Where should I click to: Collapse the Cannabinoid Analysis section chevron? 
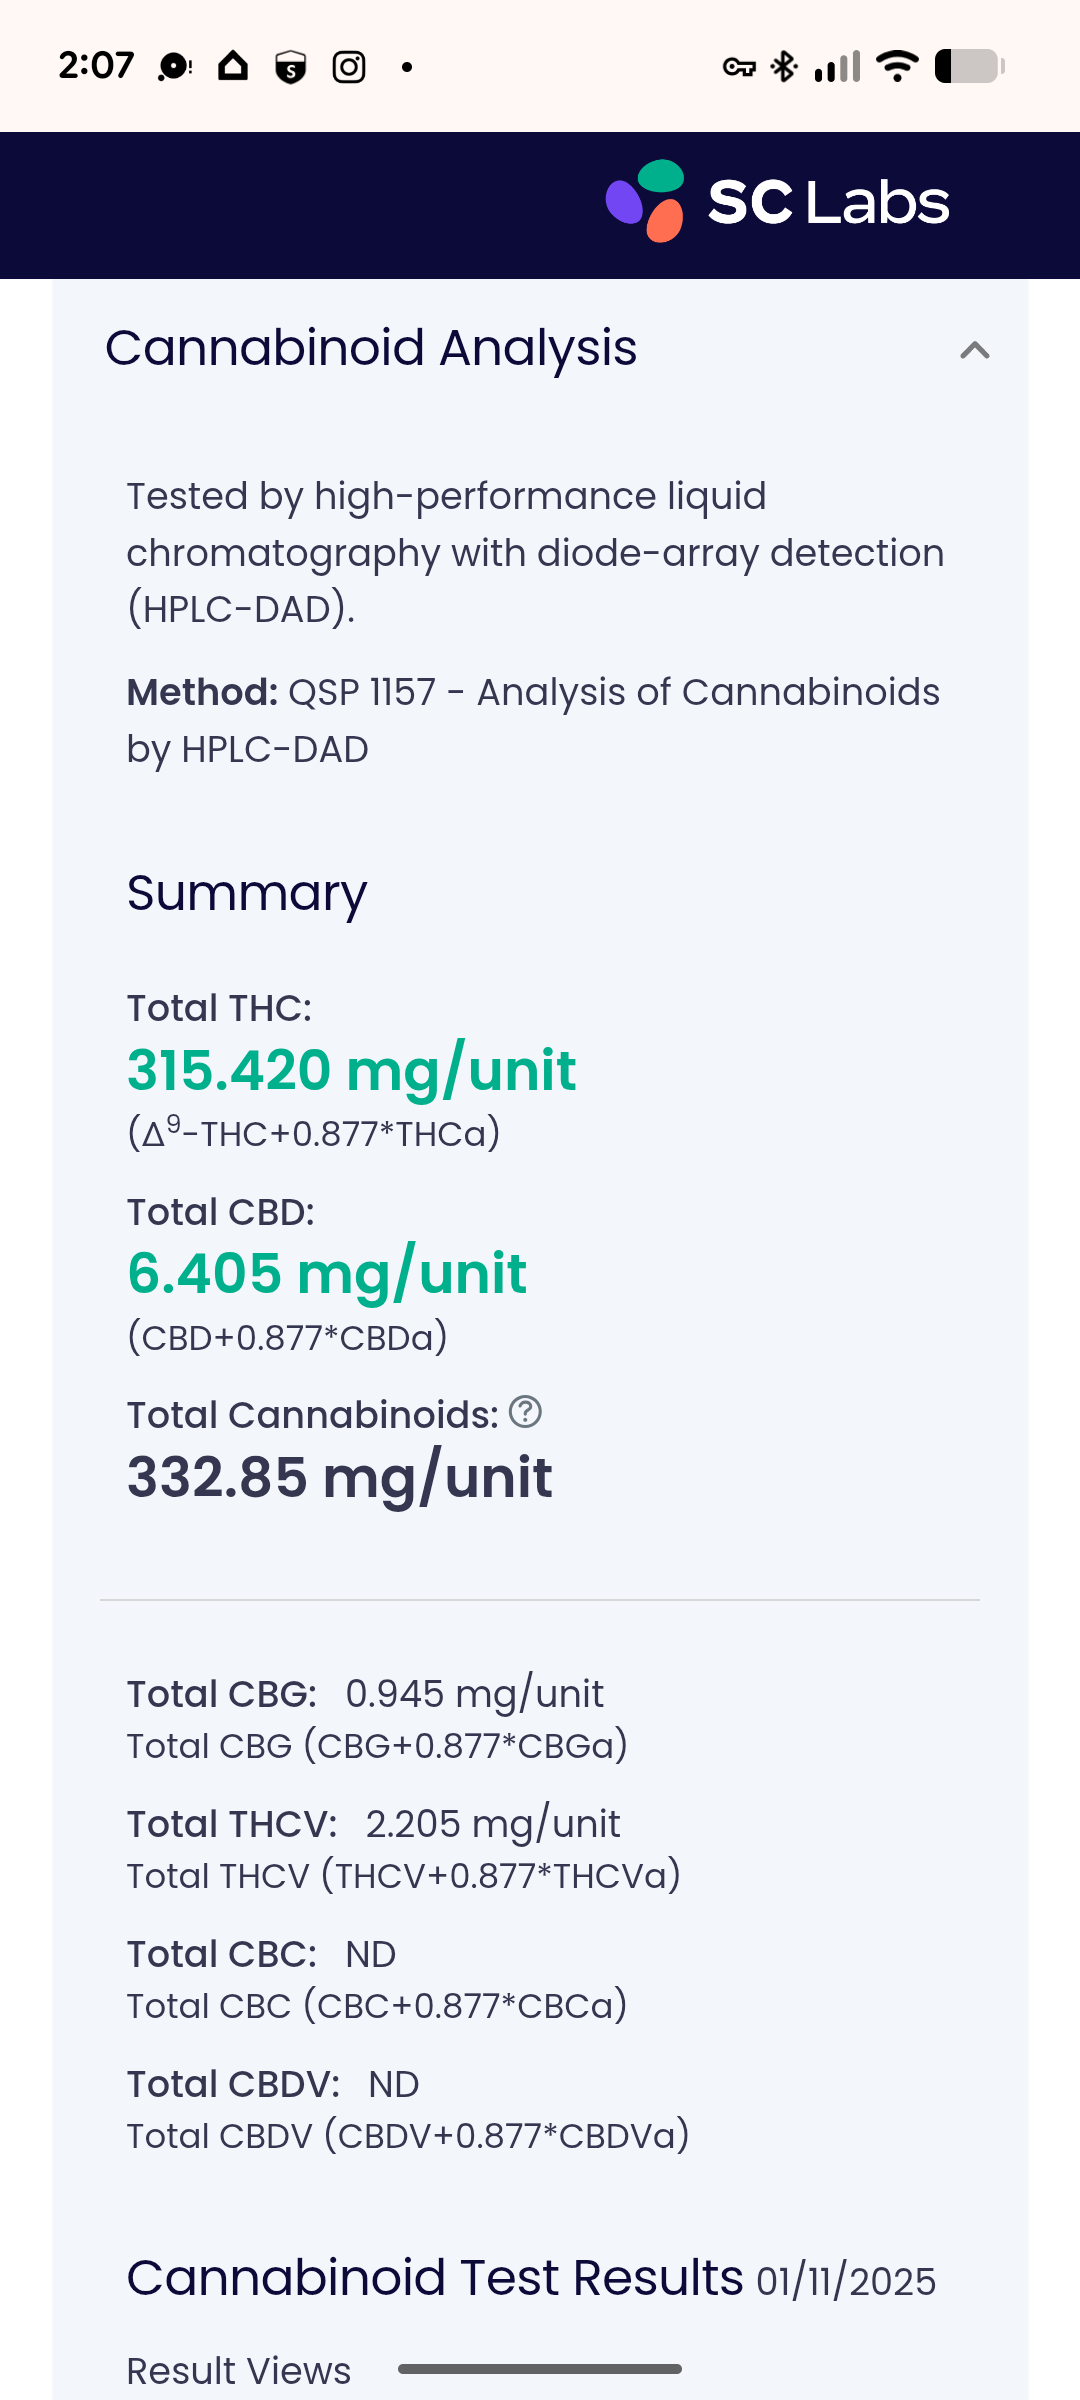974,350
